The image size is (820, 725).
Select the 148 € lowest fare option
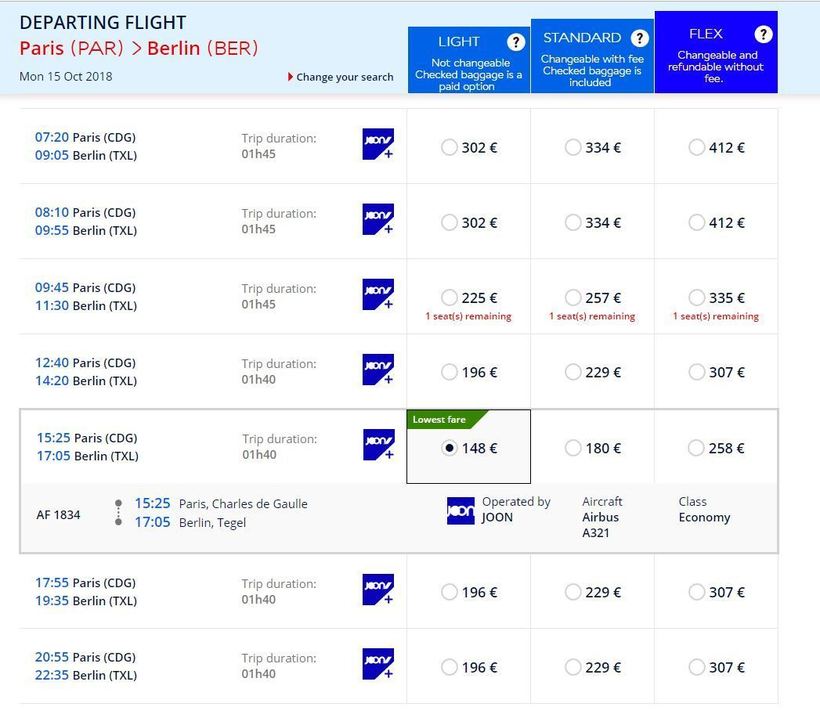[450, 448]
